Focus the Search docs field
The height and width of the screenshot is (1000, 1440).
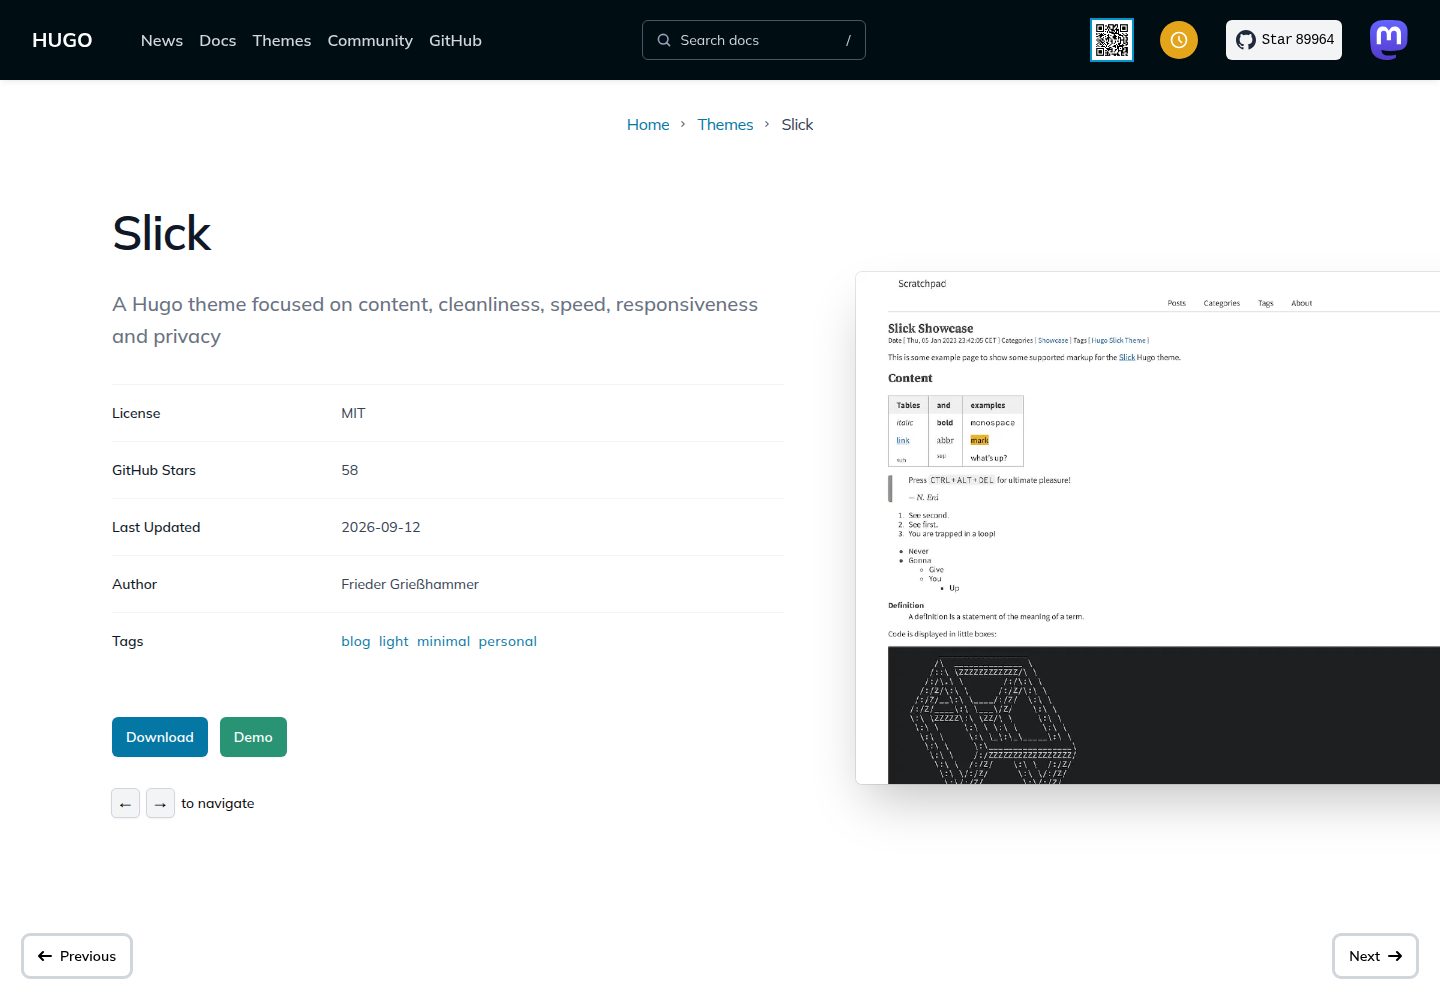coord(754,40)
